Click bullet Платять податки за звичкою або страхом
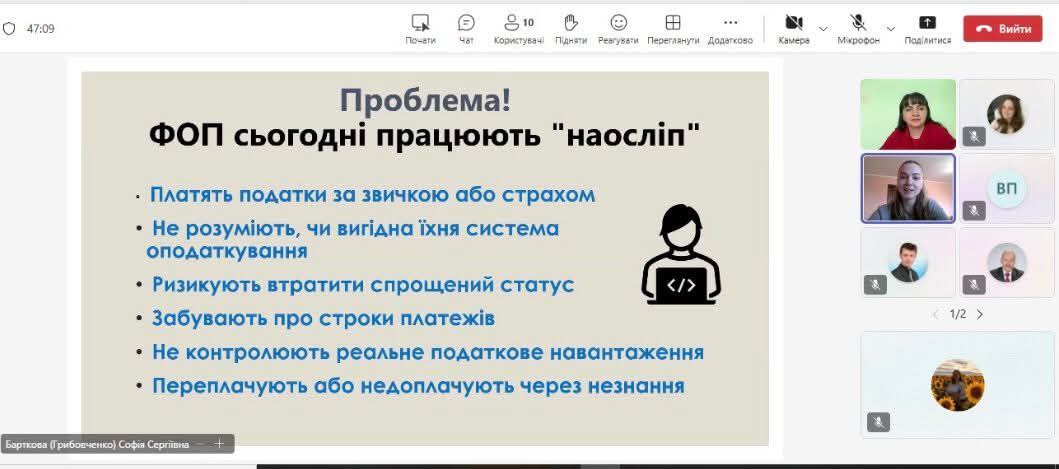The width and height of the screenshot is (1059, 469). [373, 195]
